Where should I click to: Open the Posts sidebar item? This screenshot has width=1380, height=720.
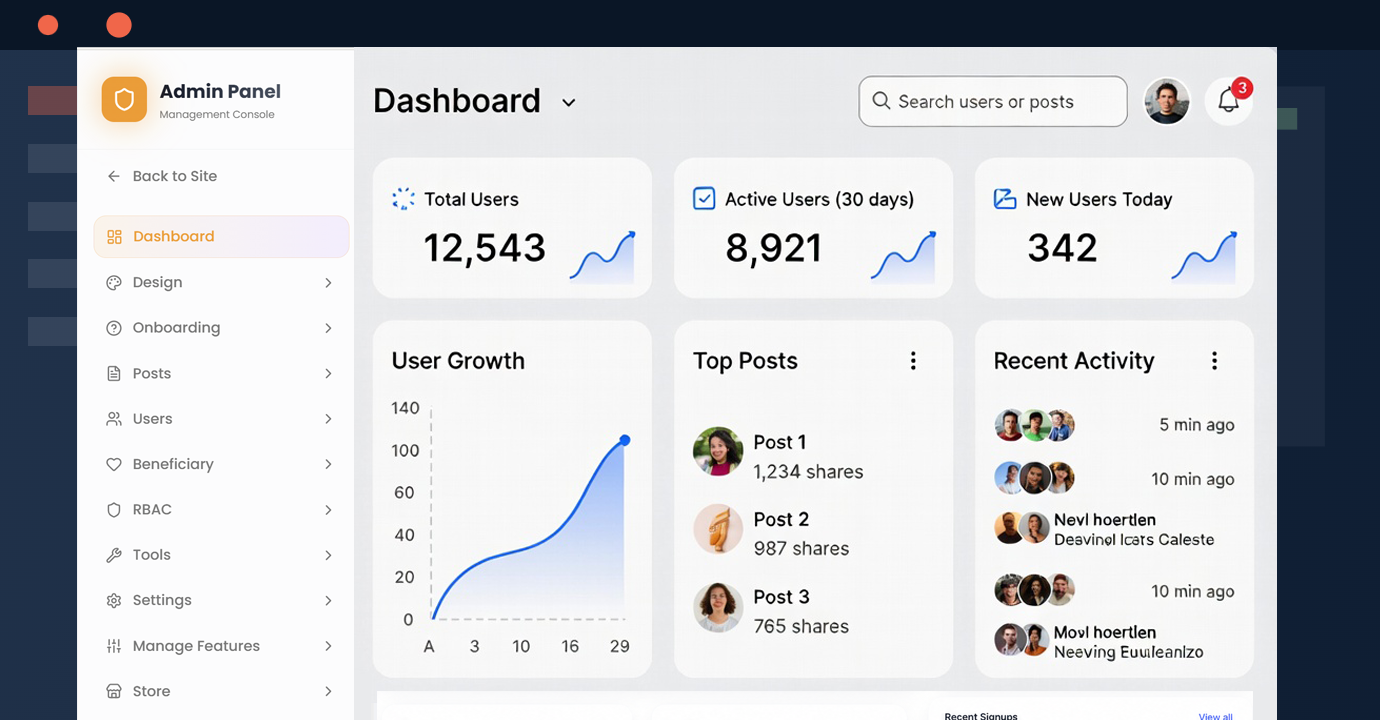coord(221,374)
